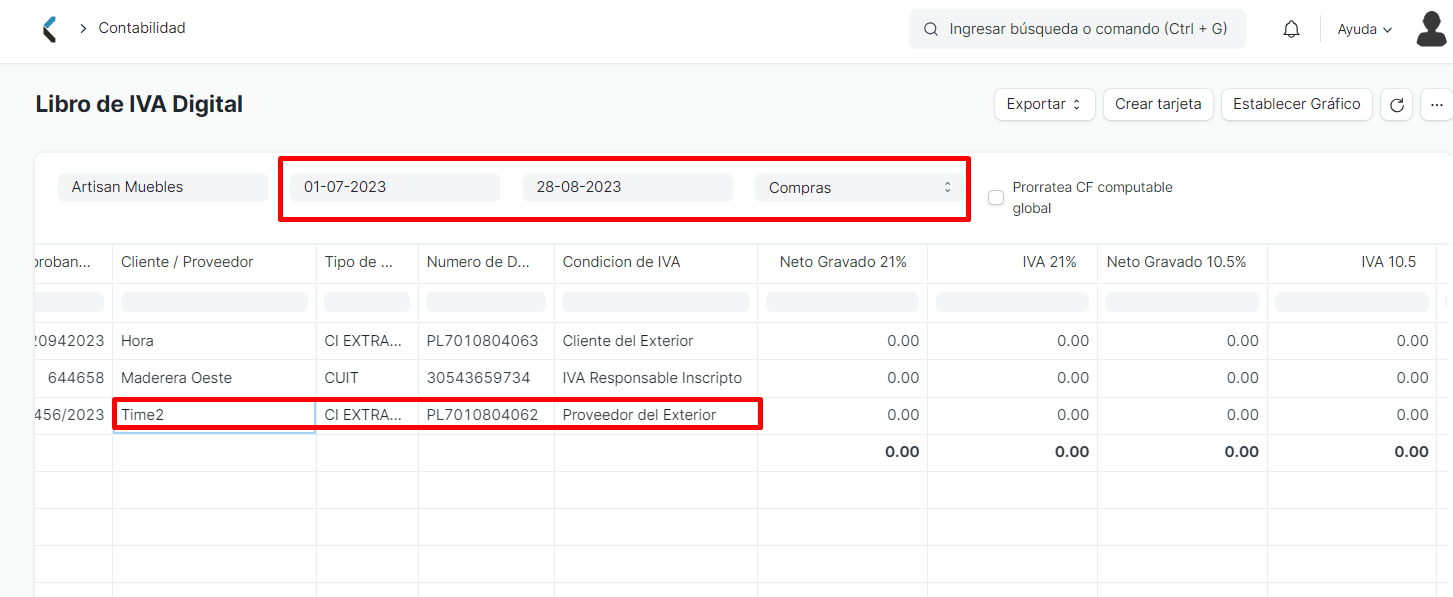Toggle Prorratea CF computable global checkbox

(996, 197)
